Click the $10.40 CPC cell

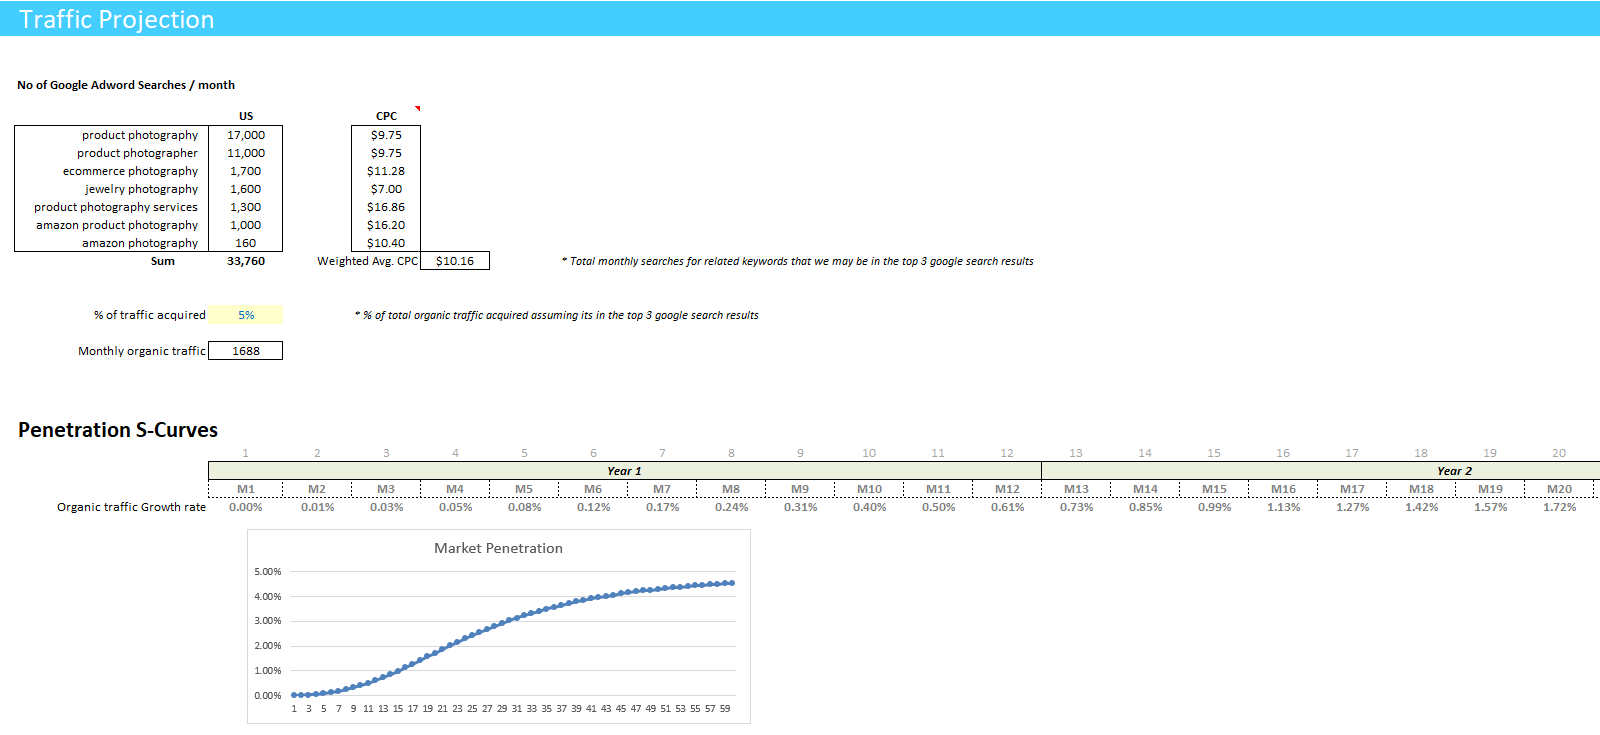(386, 243)
